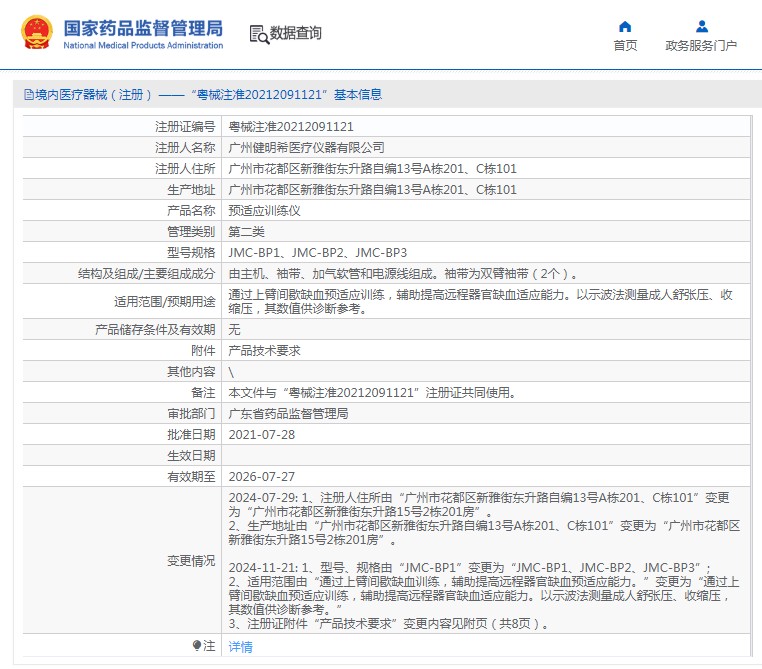Open the 详情 details link
This screenshot has height=669, width=762.
241,647
